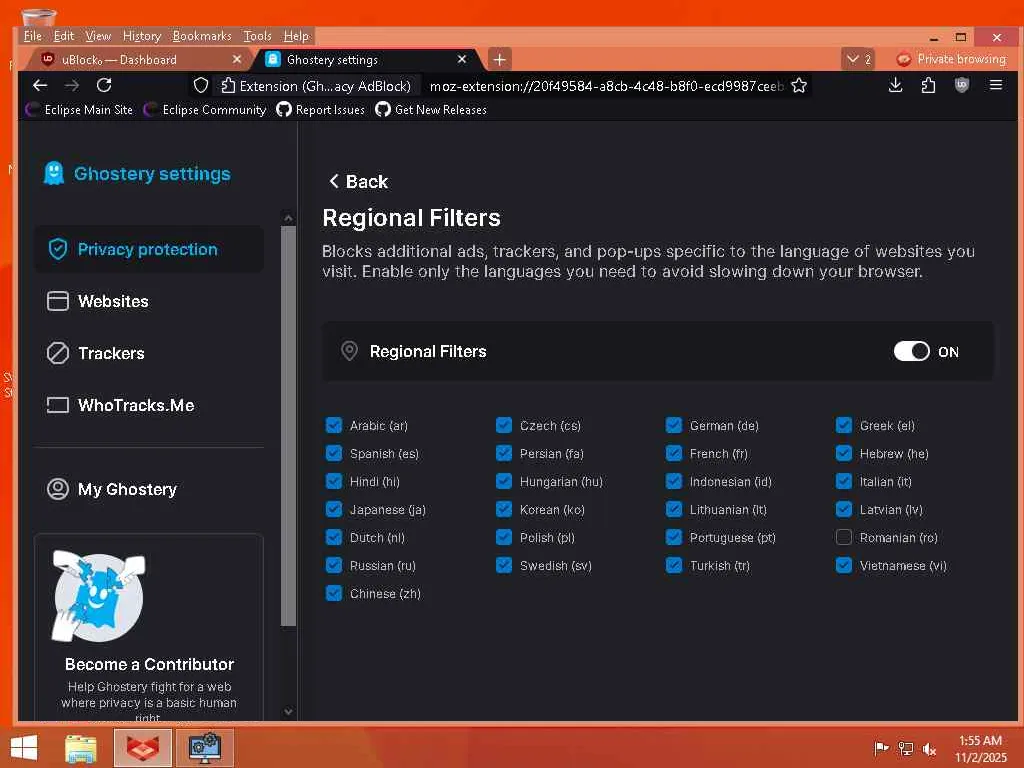Image resolution: width=1024 pixels, height=768 pixels.
Task: Open the Tools menu
Action: click(x=257, y=36)
